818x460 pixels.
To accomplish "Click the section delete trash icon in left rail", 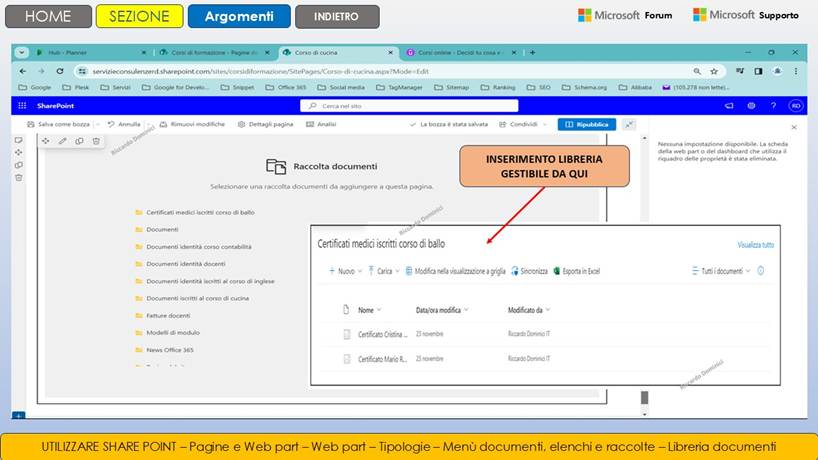I will click(19, 178).
